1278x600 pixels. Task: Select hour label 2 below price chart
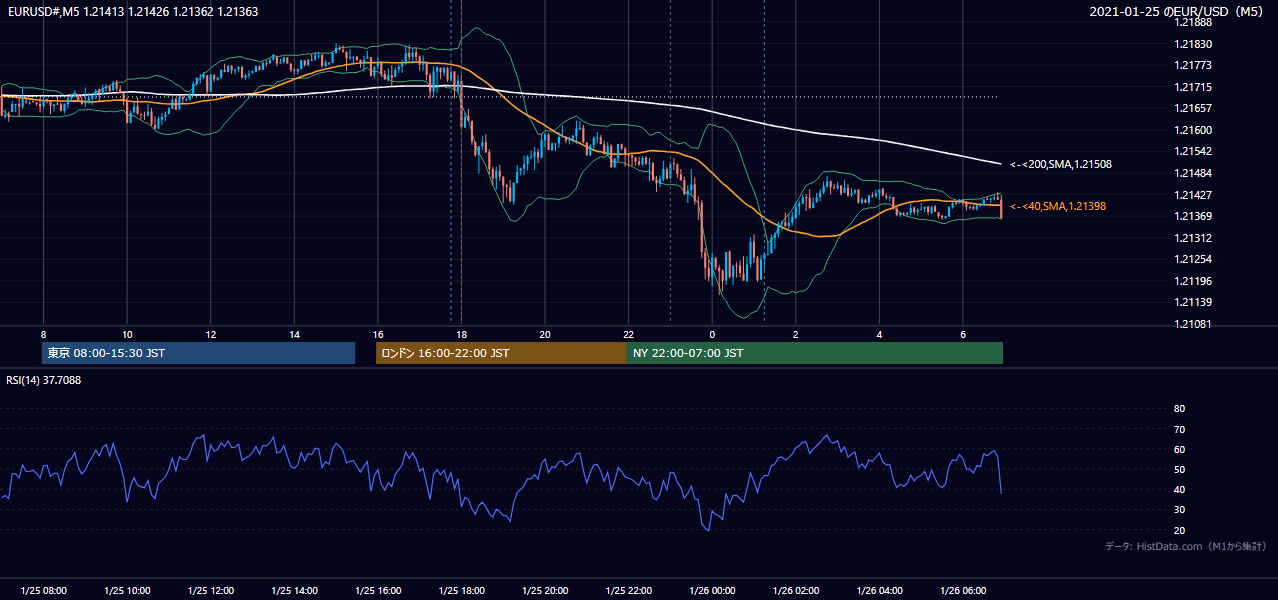click(x=796, y=334)
